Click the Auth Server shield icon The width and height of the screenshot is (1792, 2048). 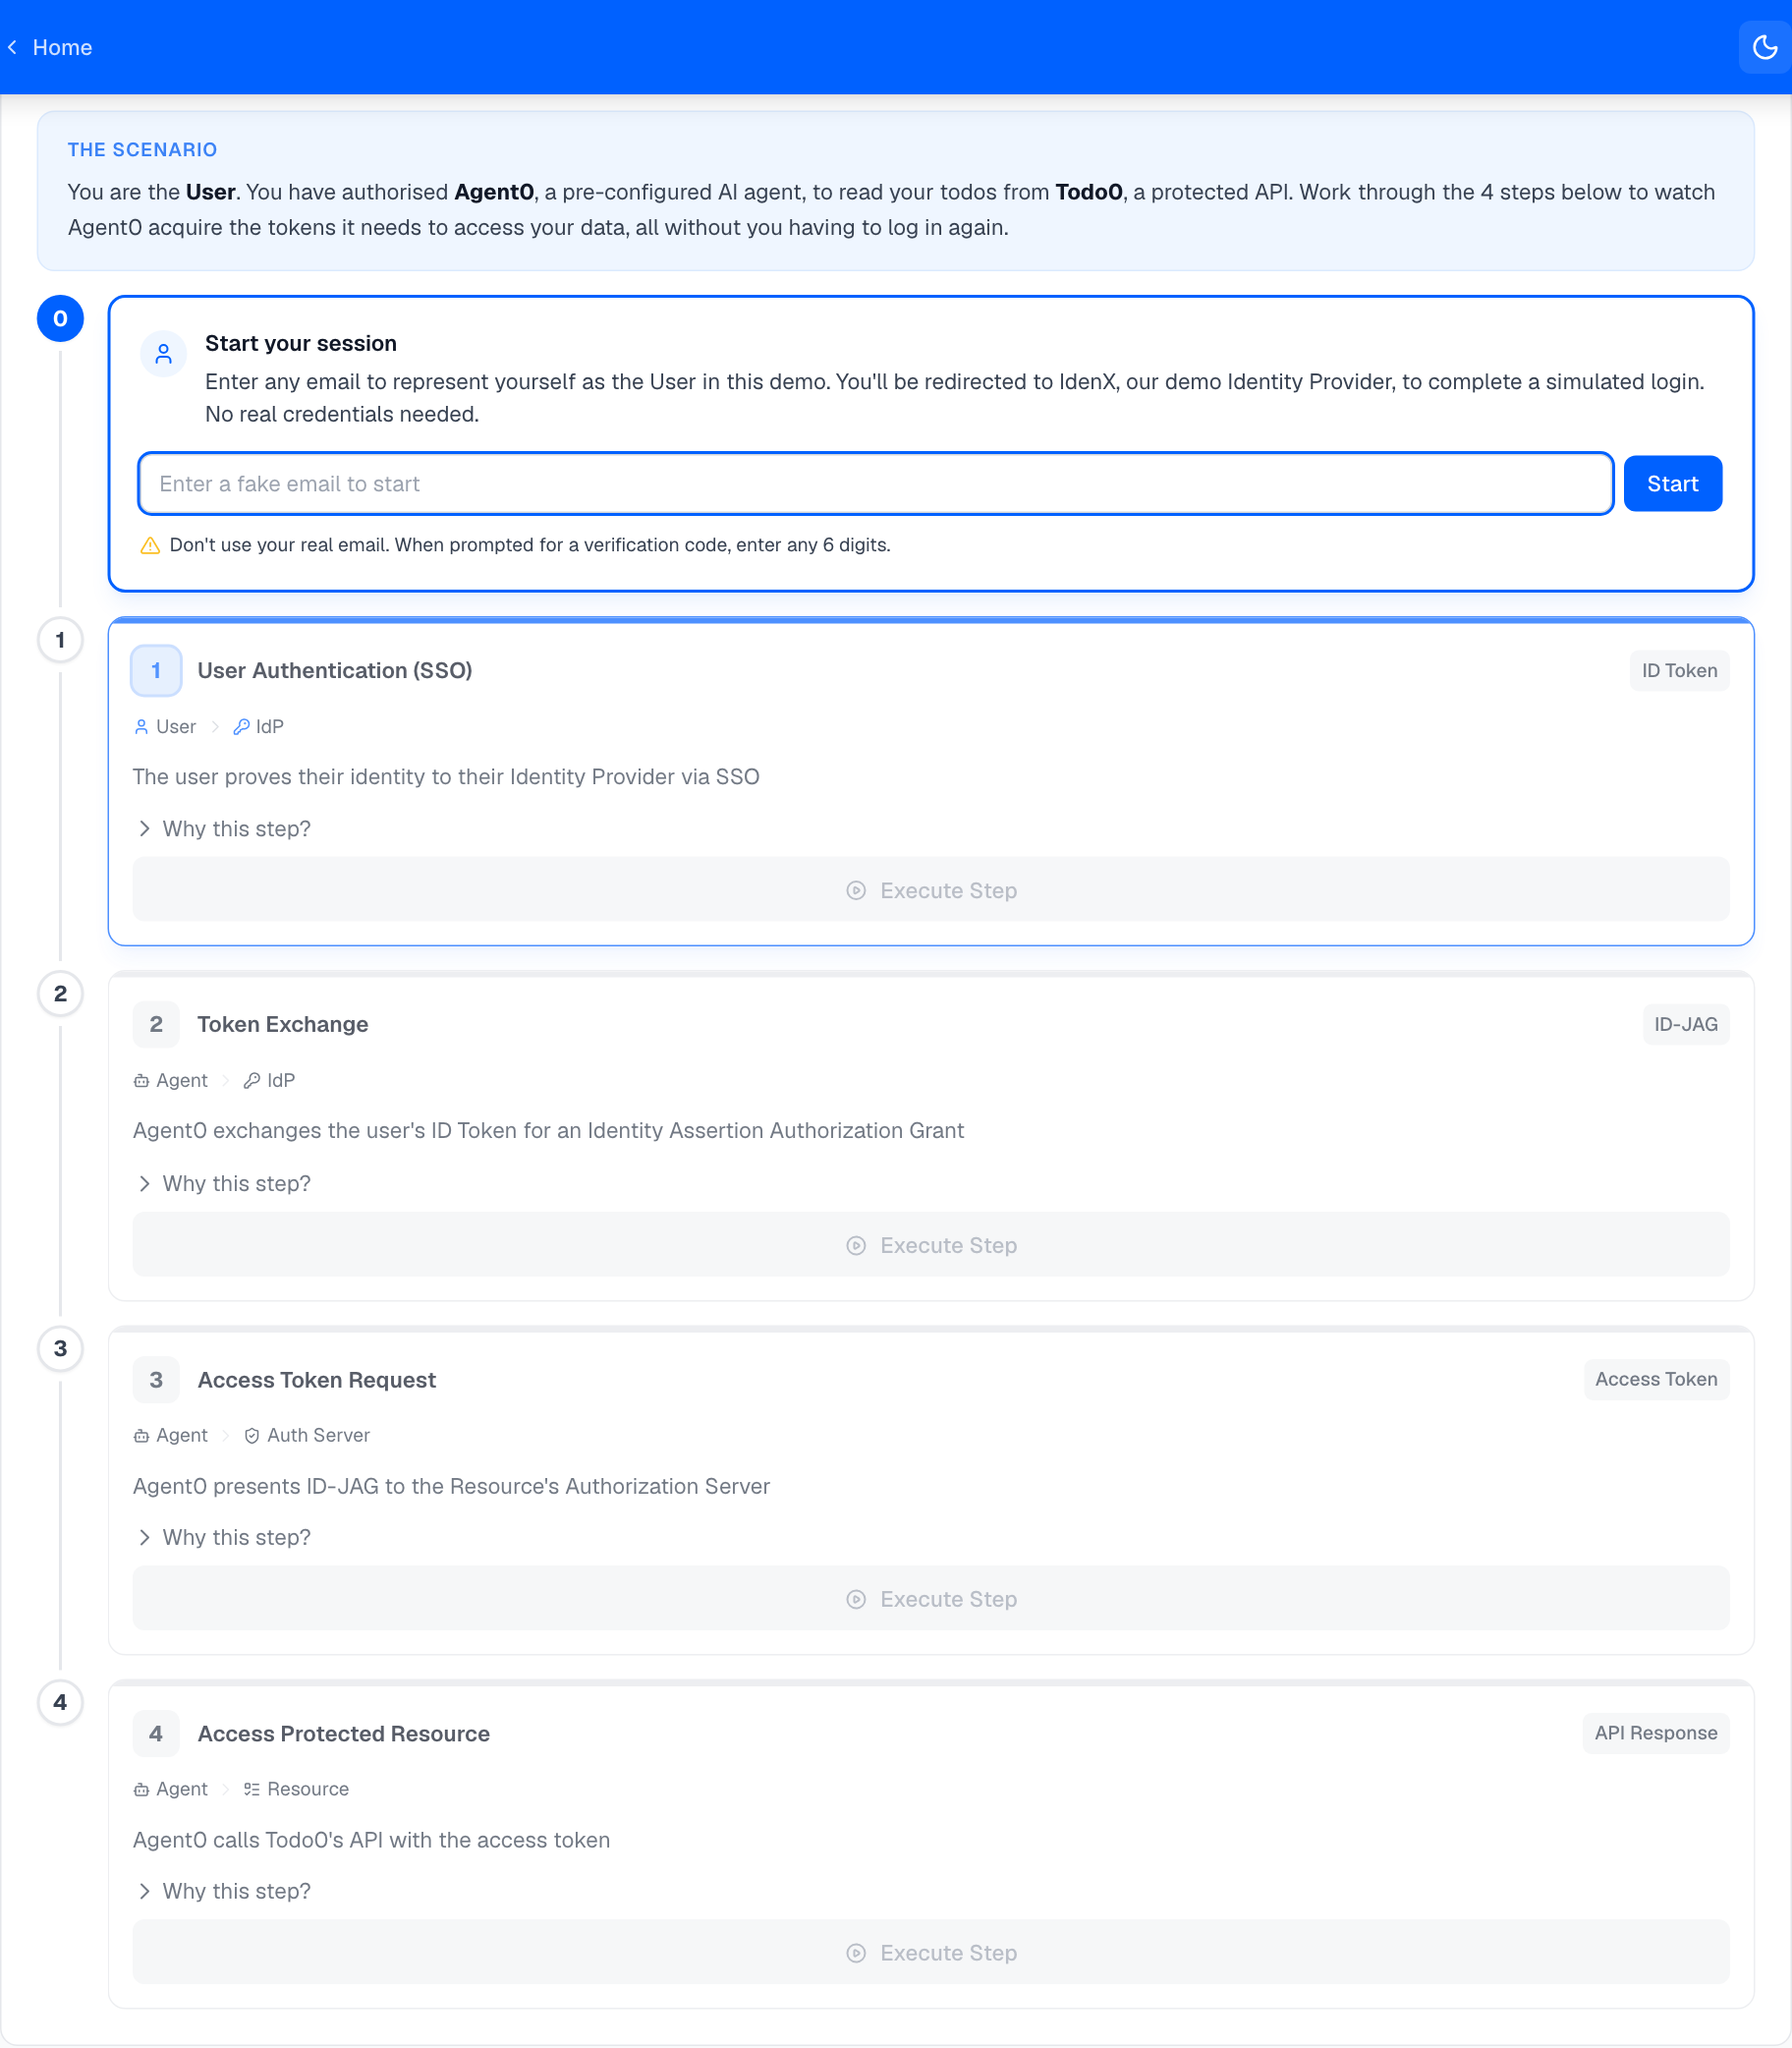click(x=251, y=1435)
